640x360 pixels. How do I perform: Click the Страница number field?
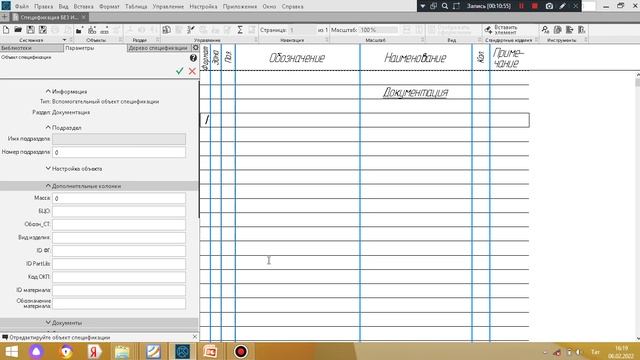click(302, 30)
